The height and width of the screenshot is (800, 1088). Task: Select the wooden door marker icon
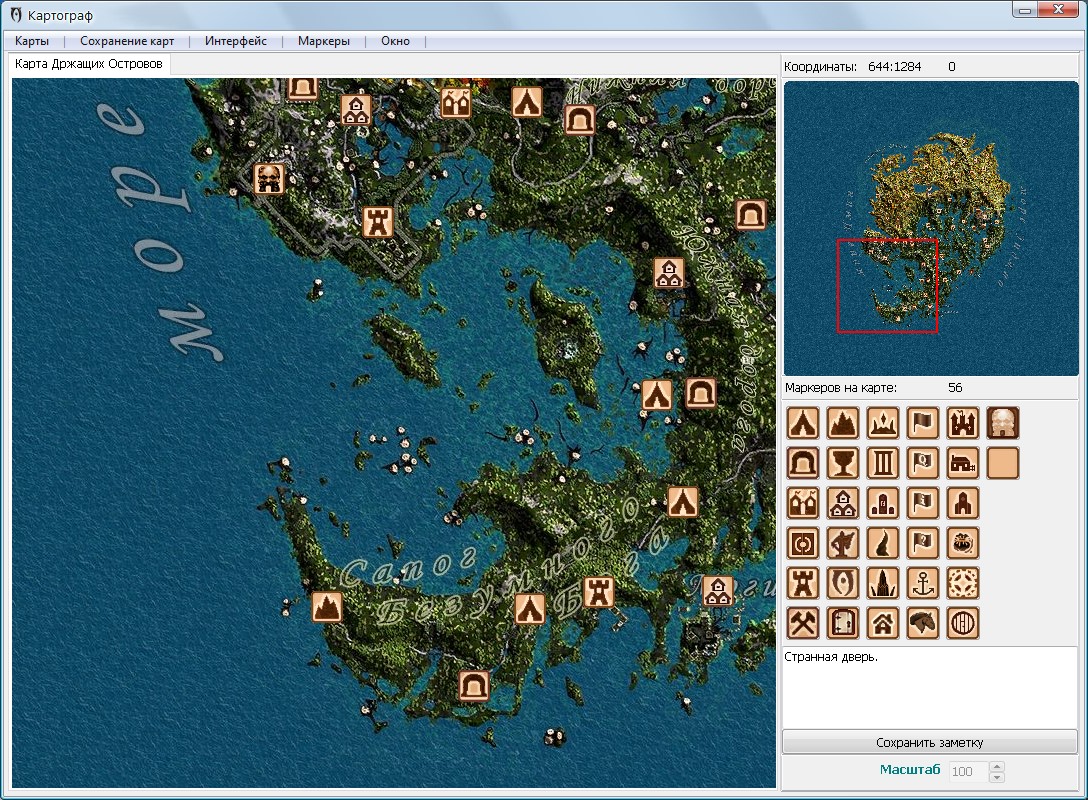click(x=843, y=623)
